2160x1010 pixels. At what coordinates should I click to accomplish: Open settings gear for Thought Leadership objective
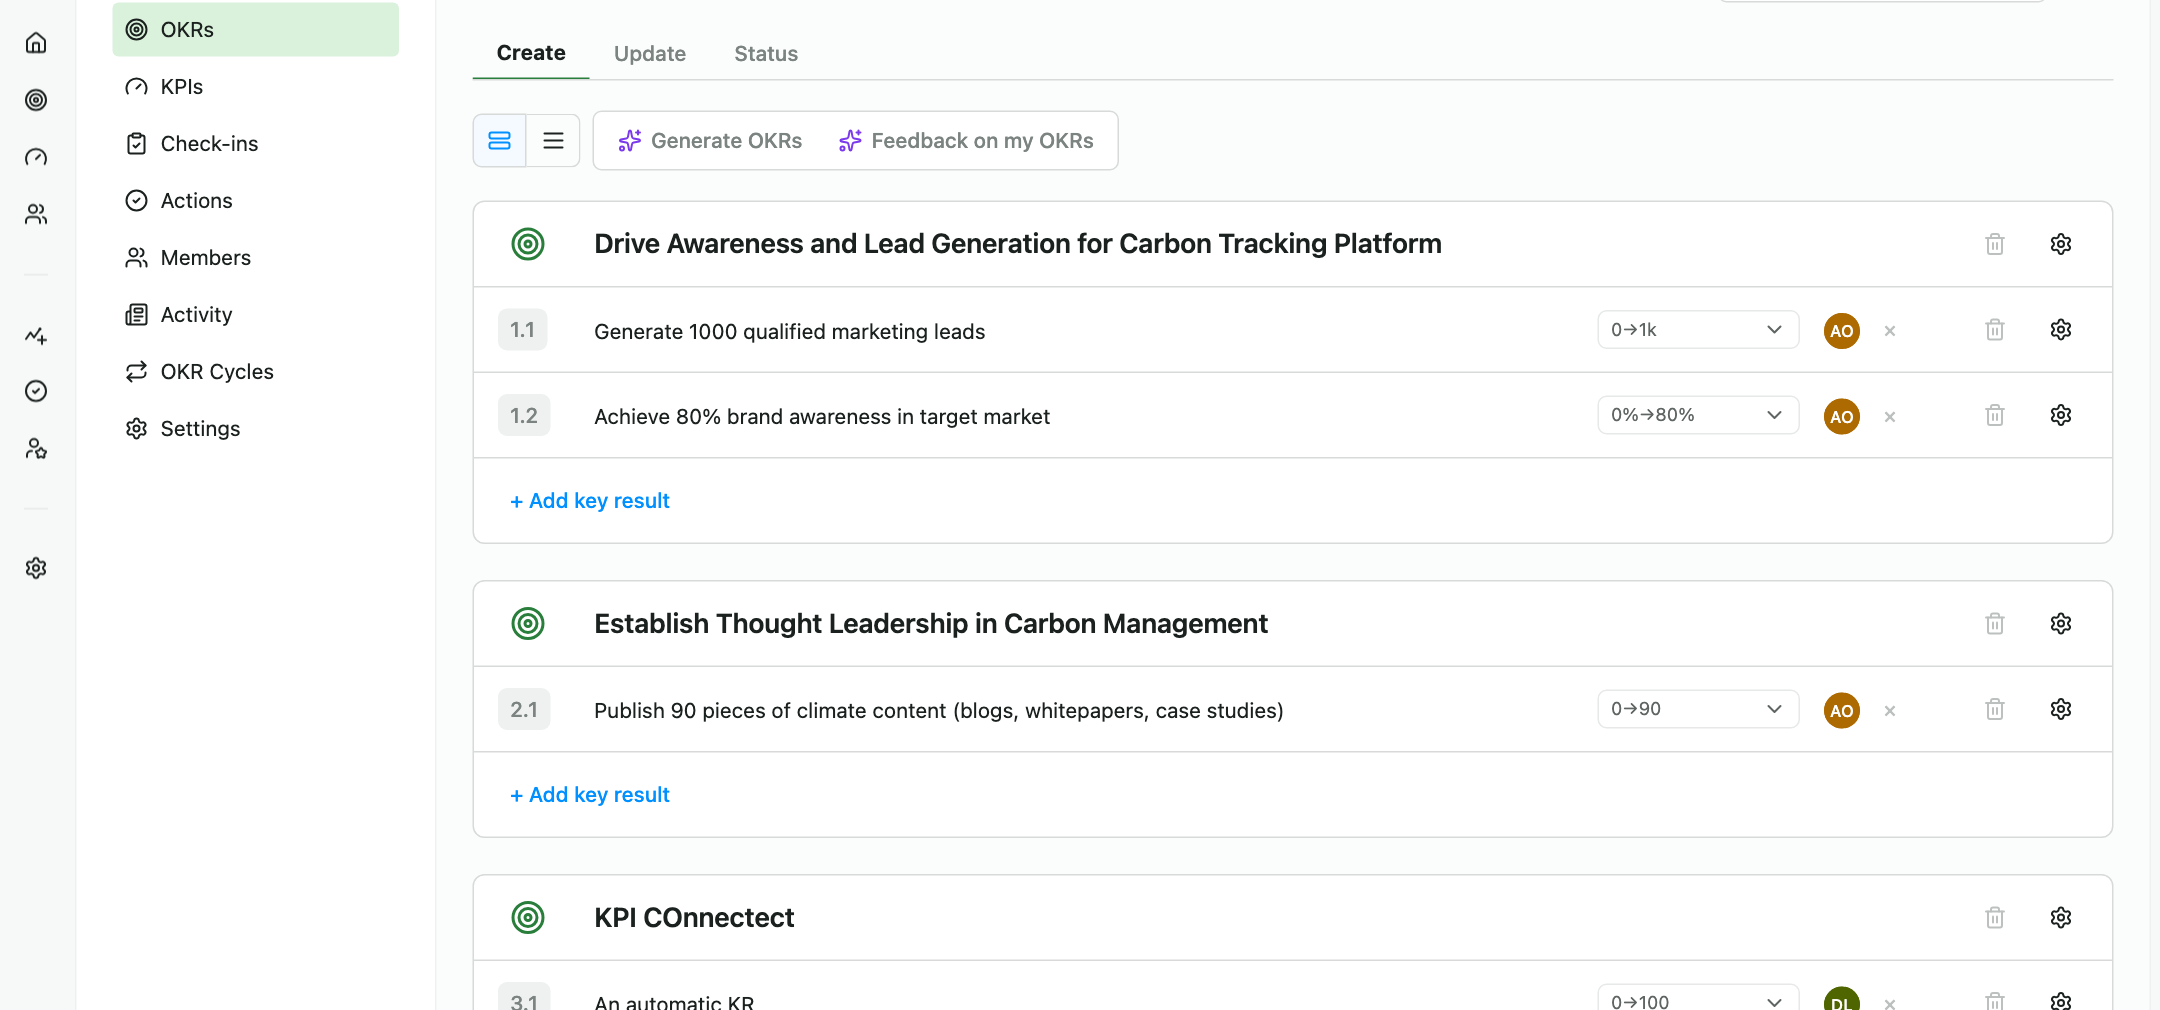coord(2061,624)
